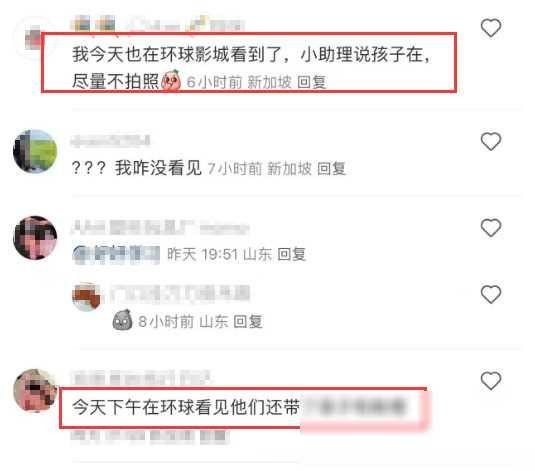Heart the '今天下午在环球看见他们' comment
Viewport: 535px width, 471px height.
point(491,381)
